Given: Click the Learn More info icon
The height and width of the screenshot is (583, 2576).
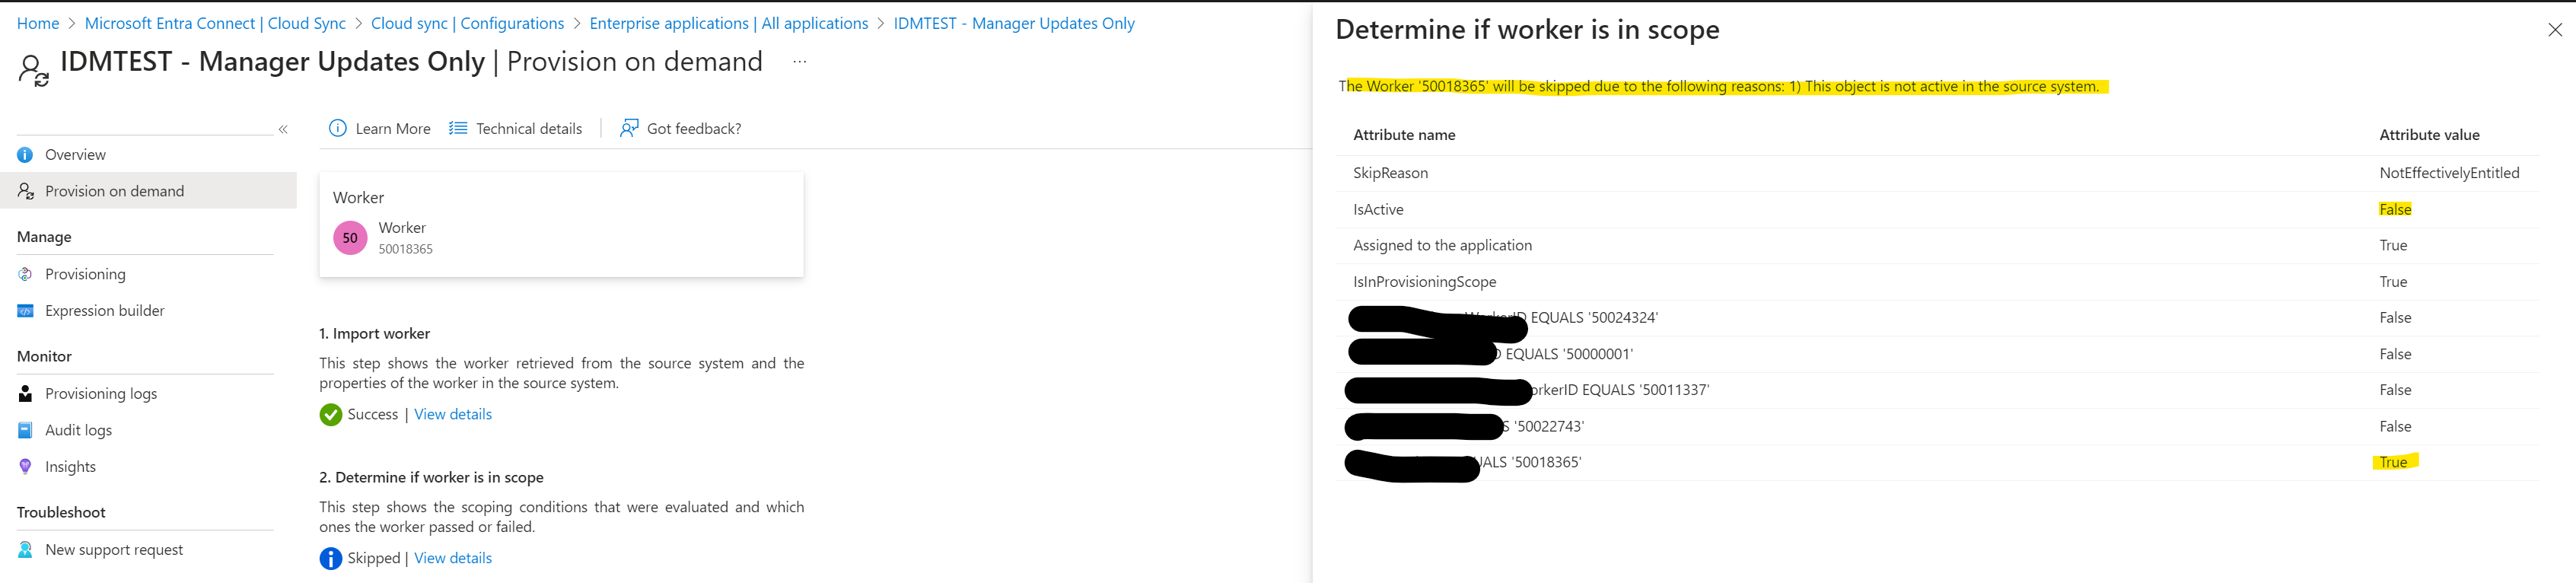Looking at the screenshot, I should [x=338, y=128].
